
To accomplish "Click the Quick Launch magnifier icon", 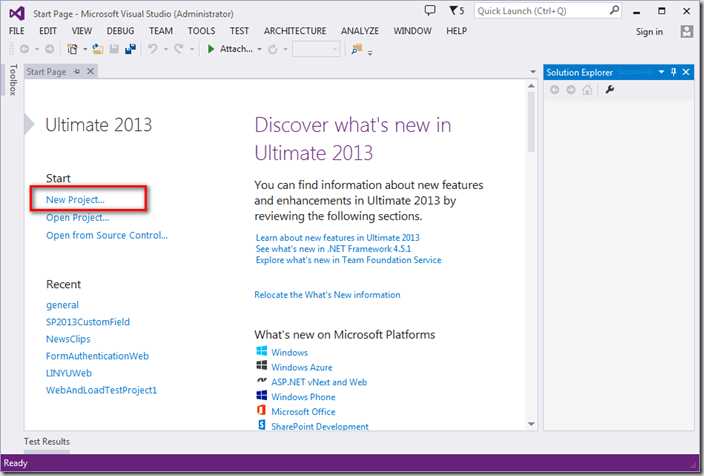I will (614, 10).
